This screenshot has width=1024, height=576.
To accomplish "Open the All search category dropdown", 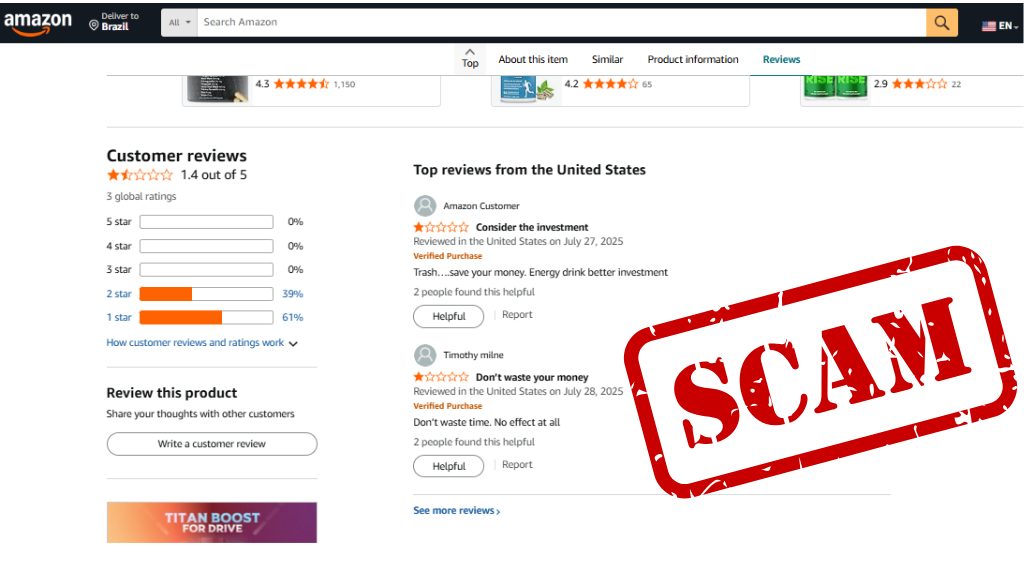I will [x=180, y=22].
